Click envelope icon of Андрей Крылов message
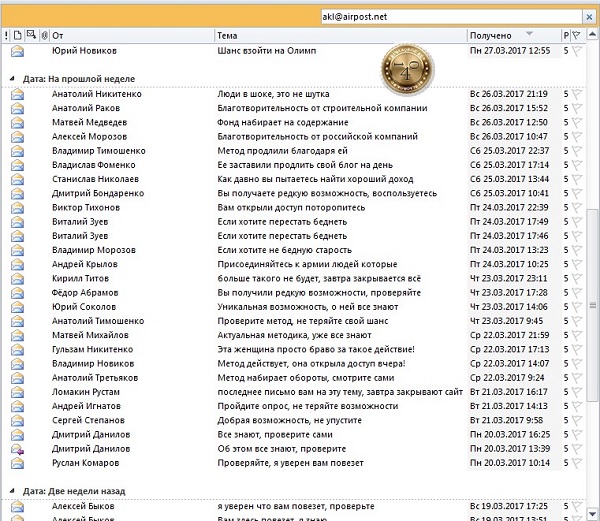Screen dimensions: 600x521 point(17,264)
